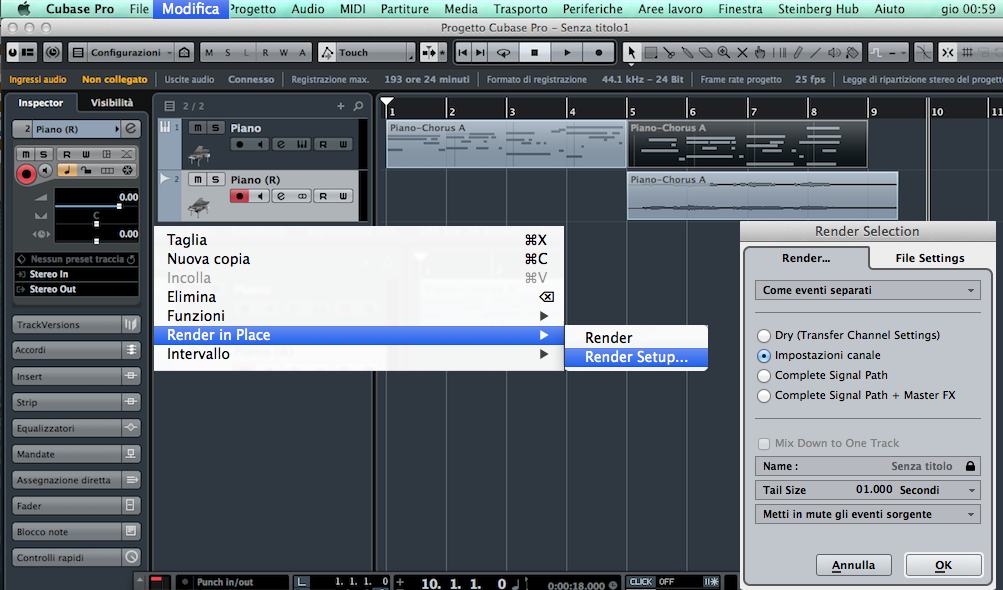Screen dimensions: 1003x590
Task: Expand the Accordi inspector section
Action: [75, 350]
